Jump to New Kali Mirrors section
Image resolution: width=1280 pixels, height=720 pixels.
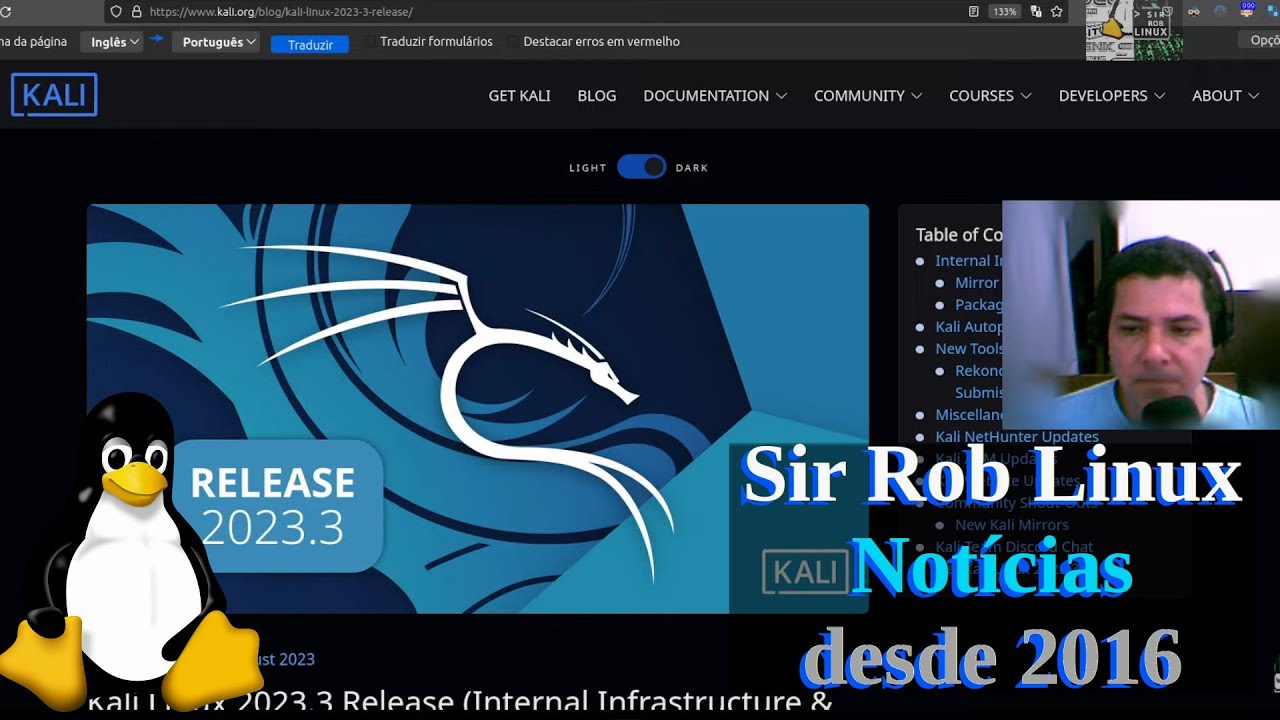(1012, 525)
